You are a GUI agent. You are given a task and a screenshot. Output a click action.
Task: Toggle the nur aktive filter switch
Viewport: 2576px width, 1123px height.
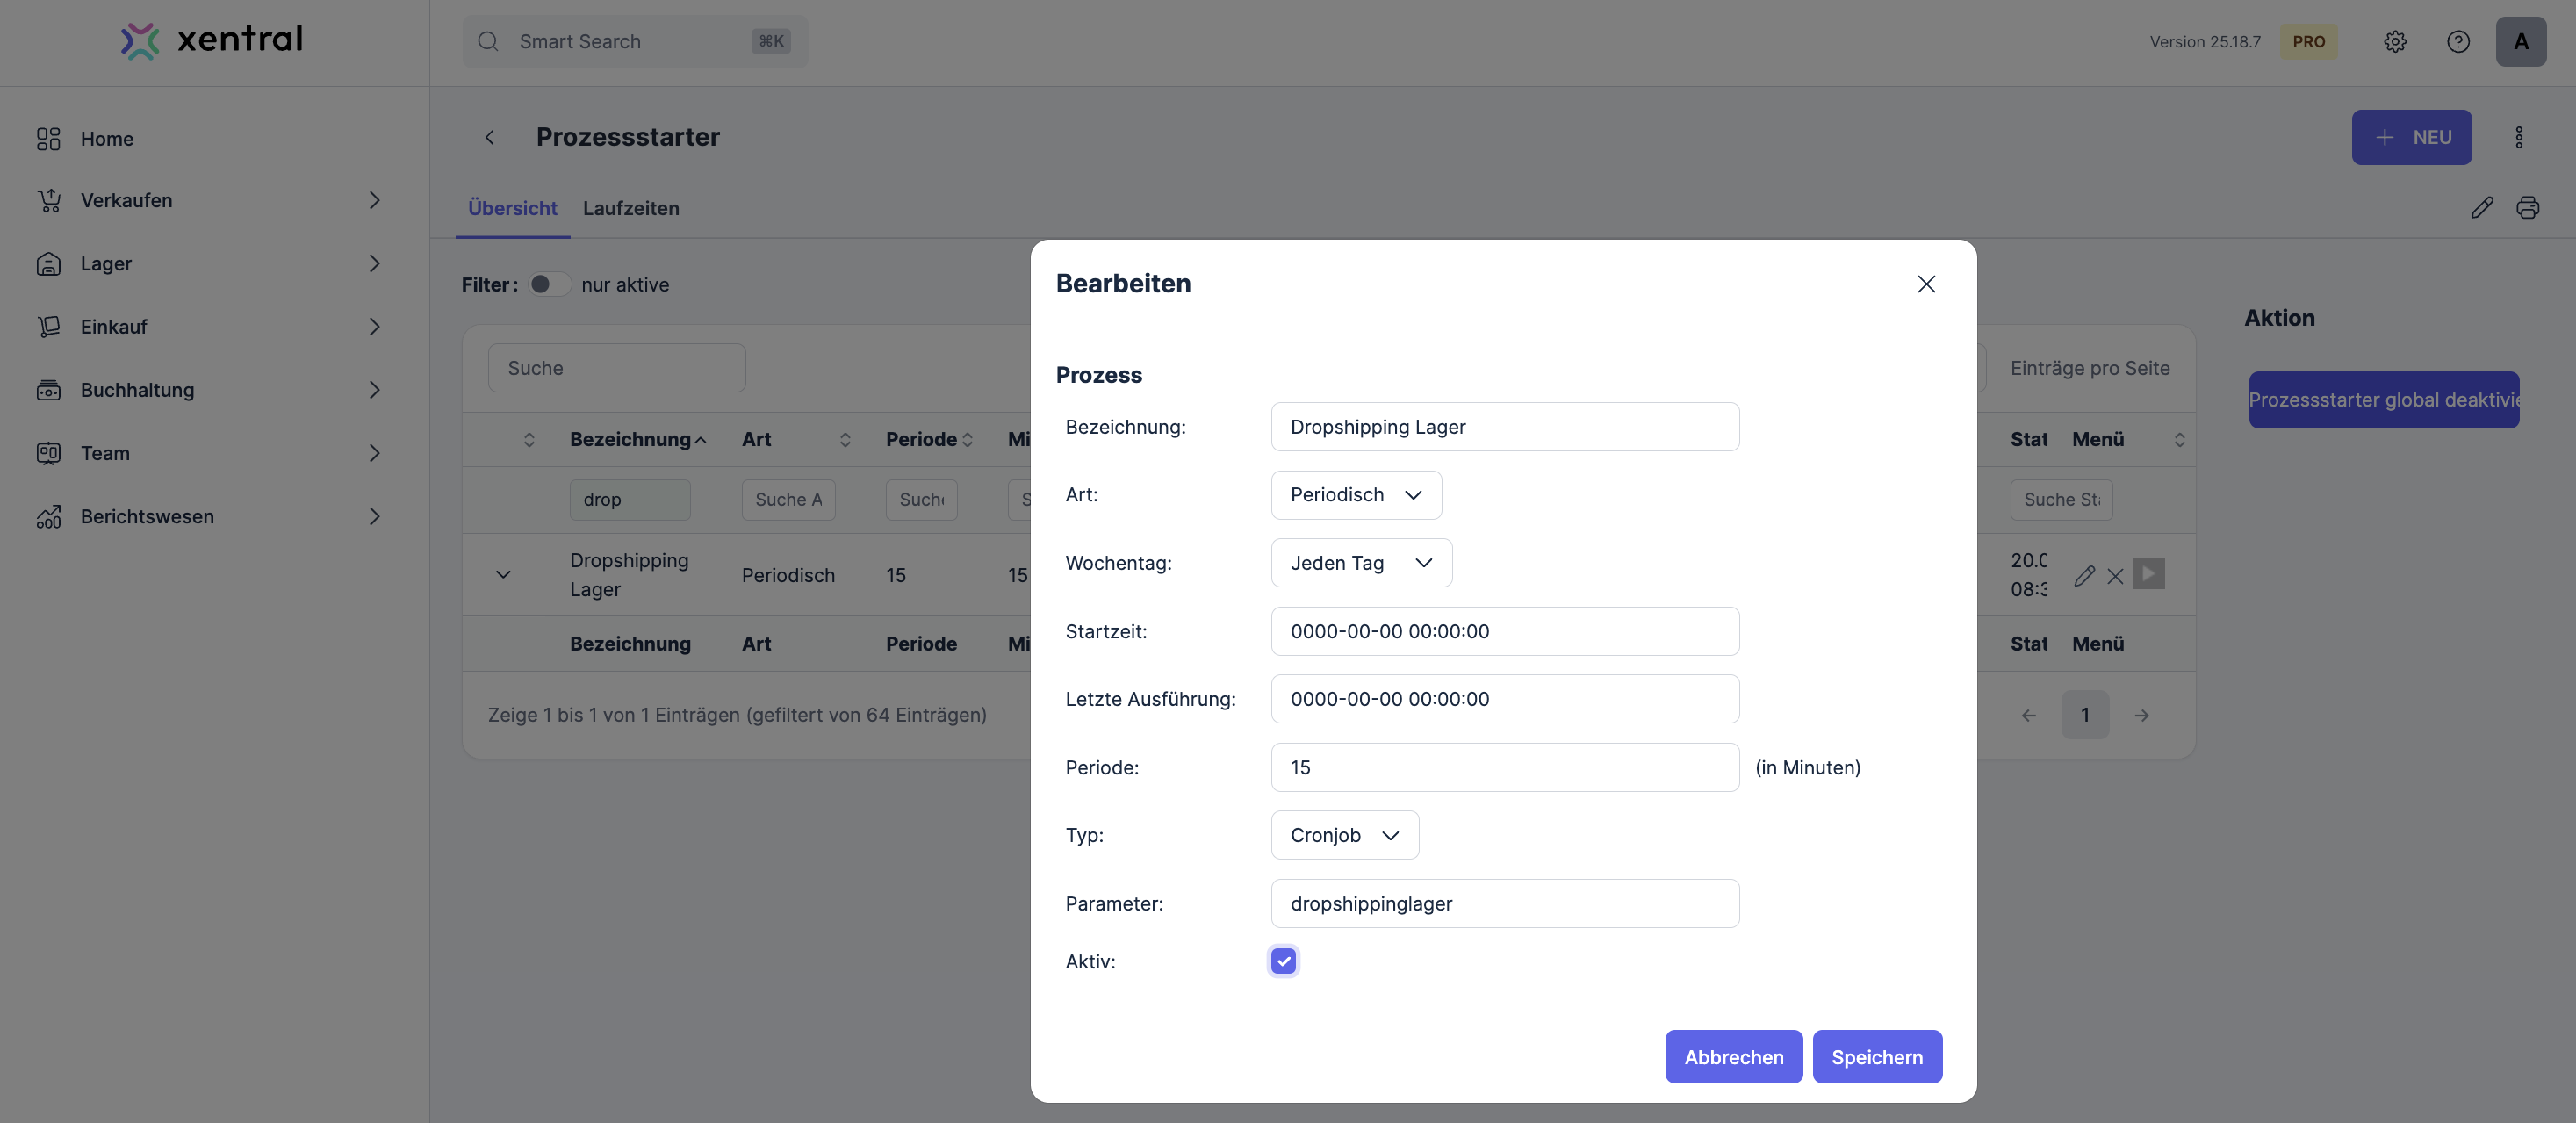(549, 284)
